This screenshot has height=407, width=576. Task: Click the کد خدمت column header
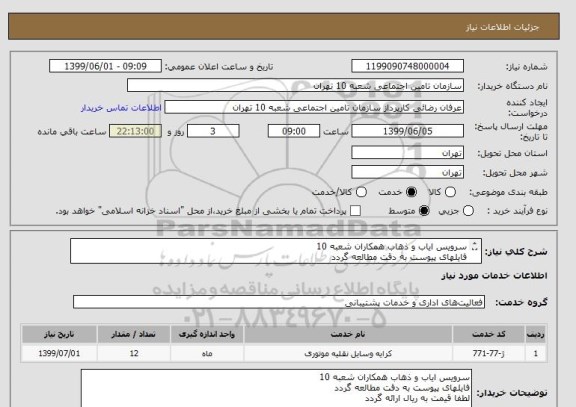(489, 335)
